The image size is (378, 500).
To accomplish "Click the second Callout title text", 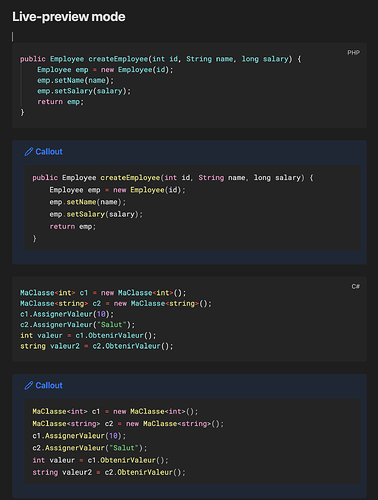I will pyautogui.click(x=49, y=385).
